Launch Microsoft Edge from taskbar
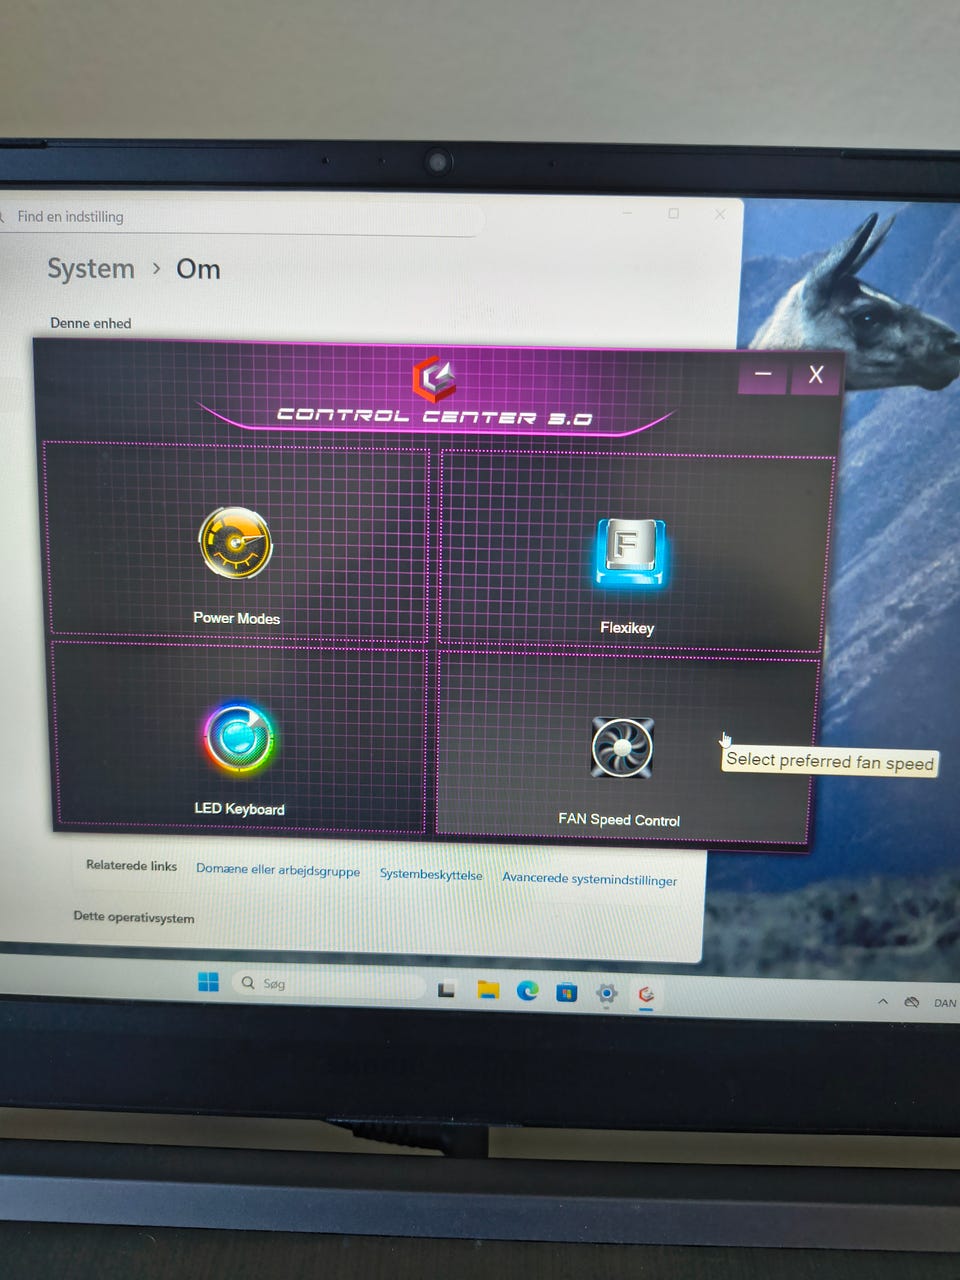 pyautogui.click(x=527, y=991)
